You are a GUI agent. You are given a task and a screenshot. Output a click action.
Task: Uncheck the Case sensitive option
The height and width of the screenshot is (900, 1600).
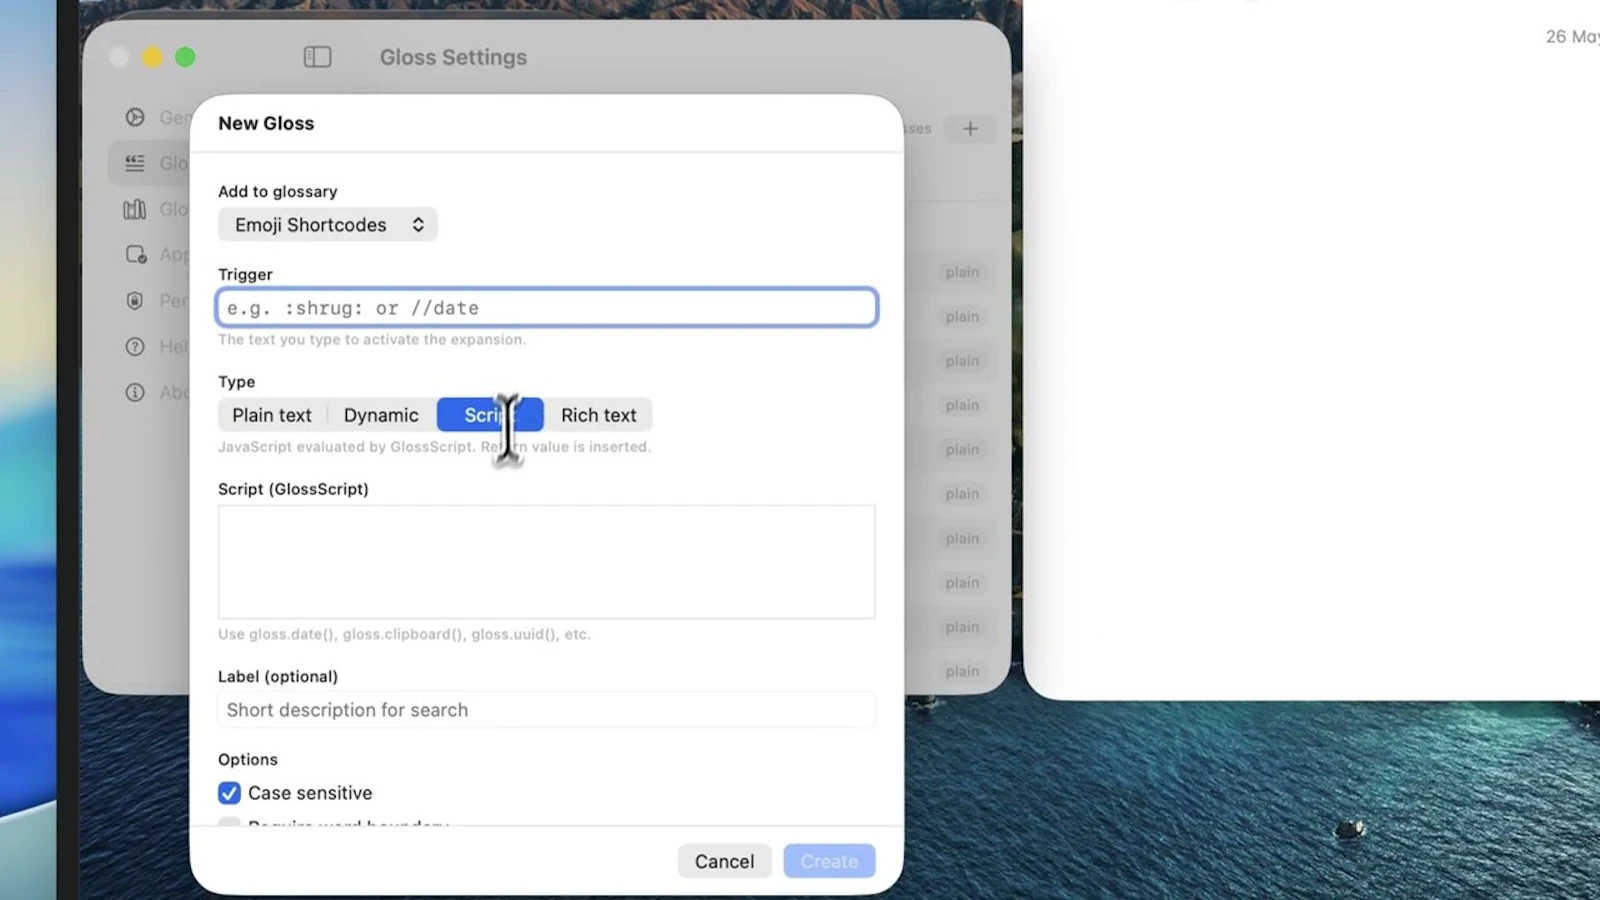[x=229, y=793]
